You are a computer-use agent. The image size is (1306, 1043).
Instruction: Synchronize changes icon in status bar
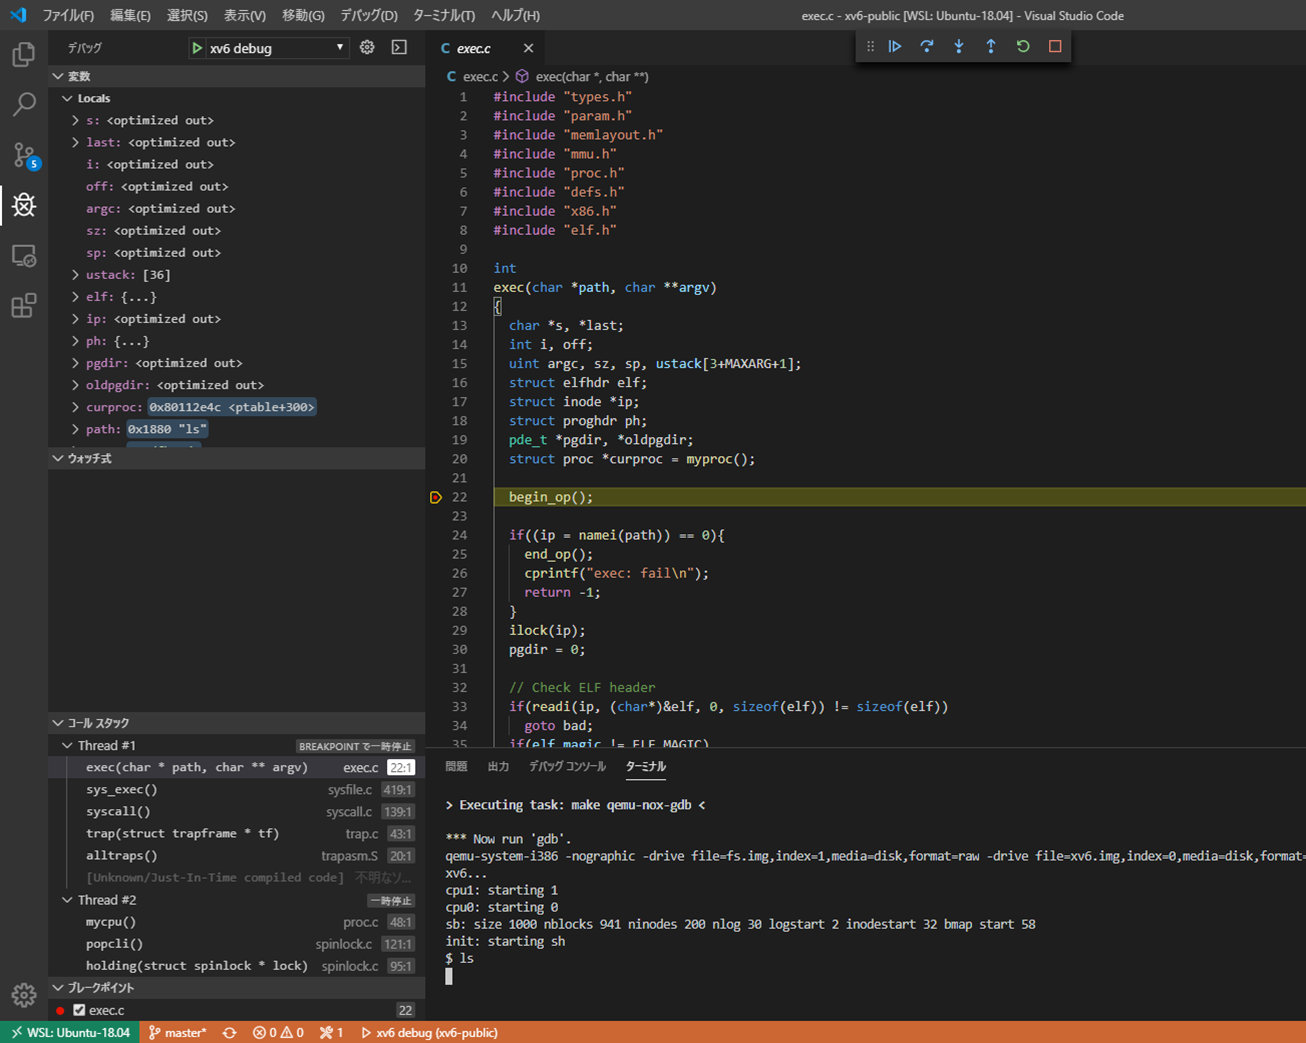pos(230,1032)
